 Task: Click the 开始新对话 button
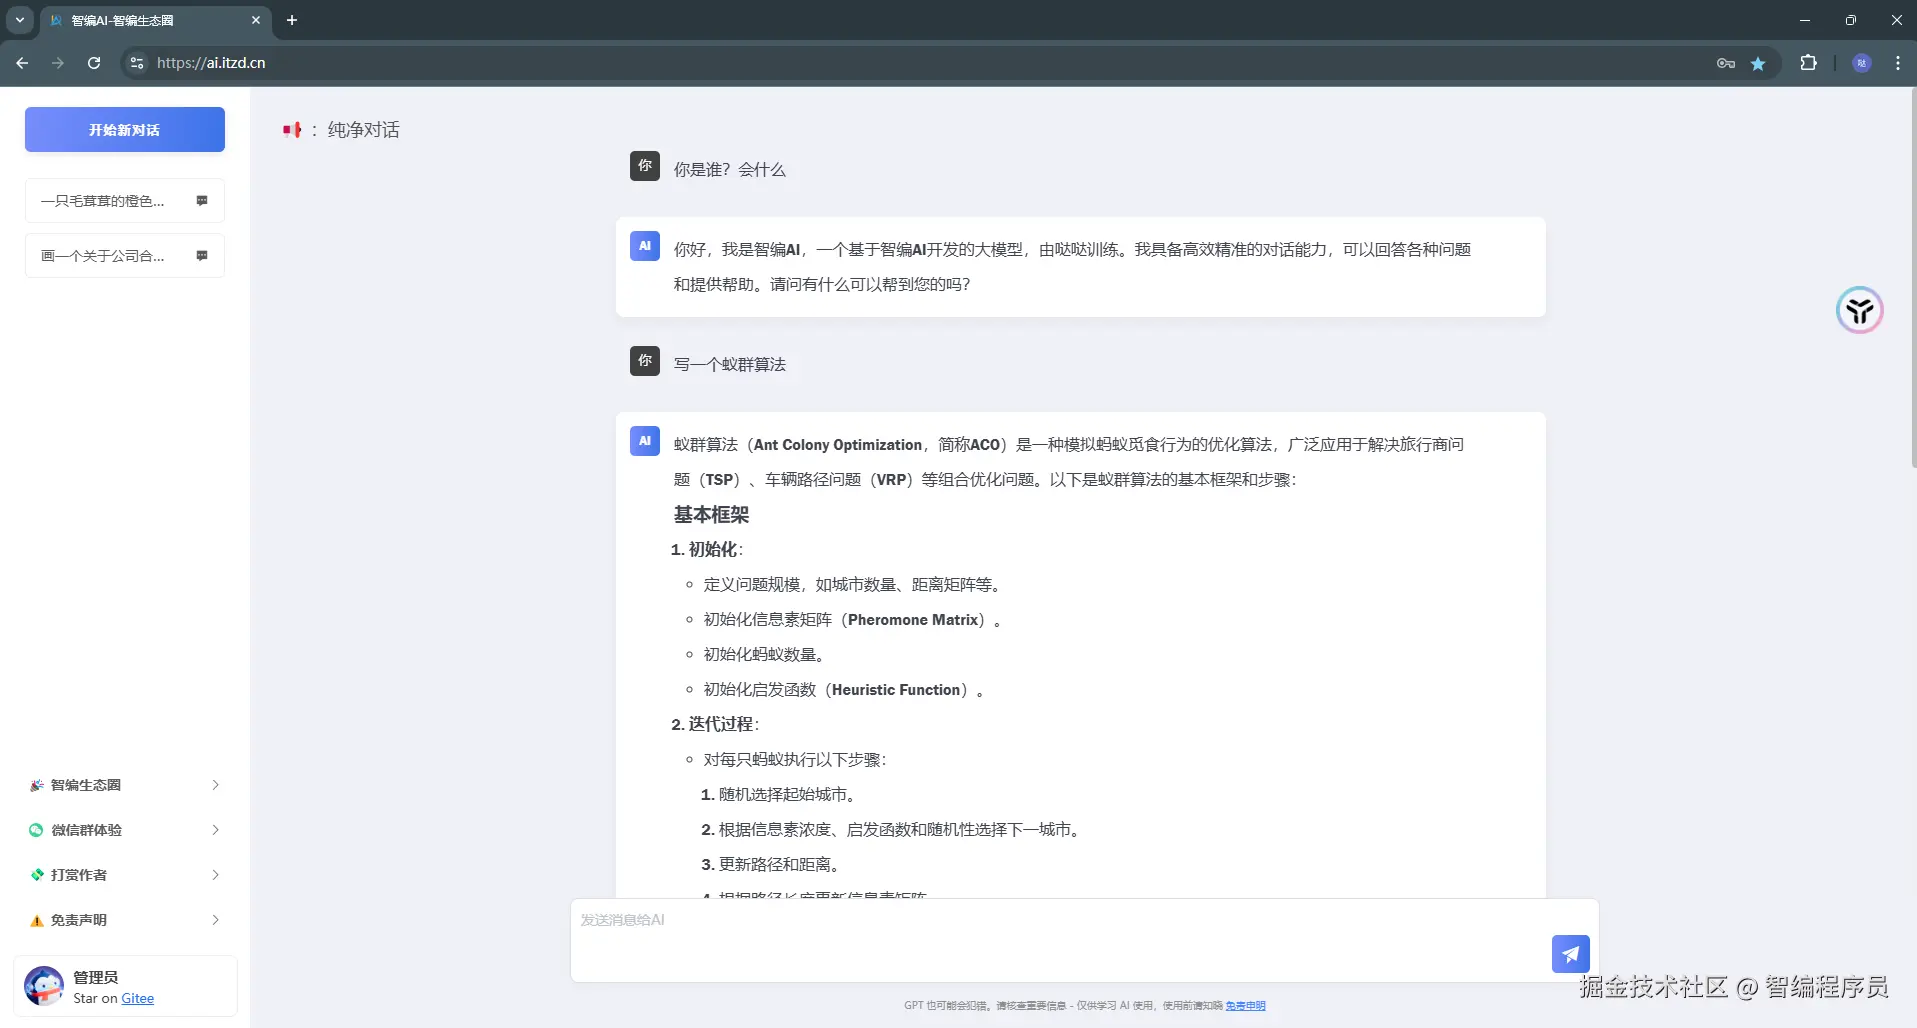(124, 129)
